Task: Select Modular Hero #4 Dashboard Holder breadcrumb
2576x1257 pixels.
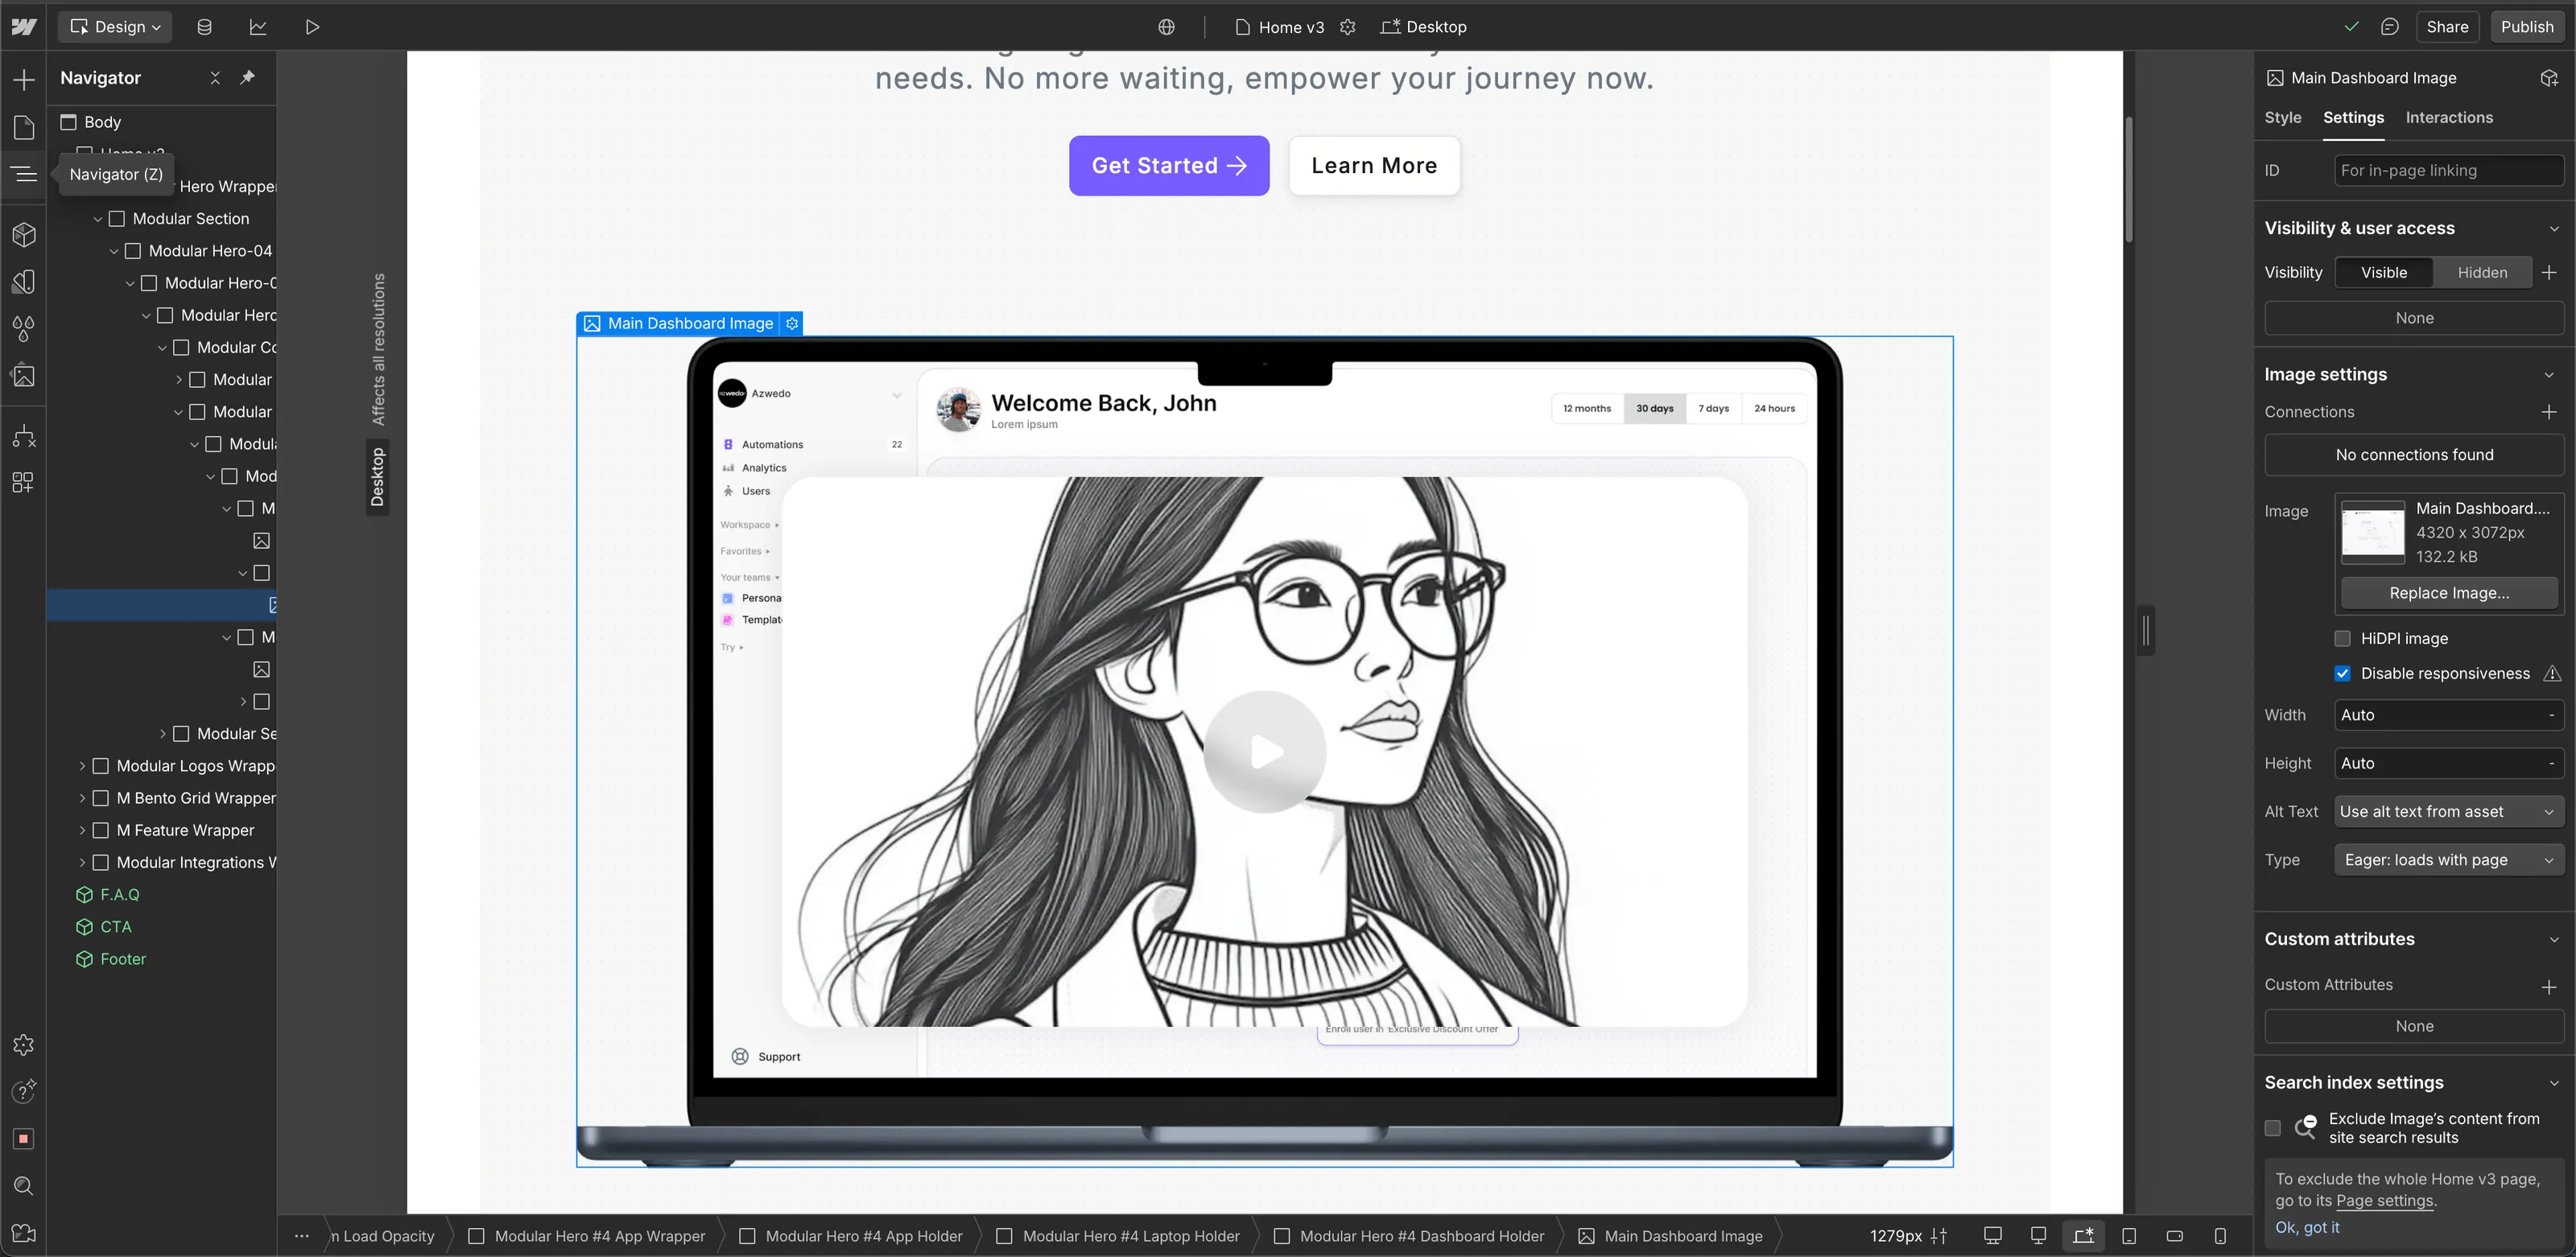Action: [1409, 1236]
